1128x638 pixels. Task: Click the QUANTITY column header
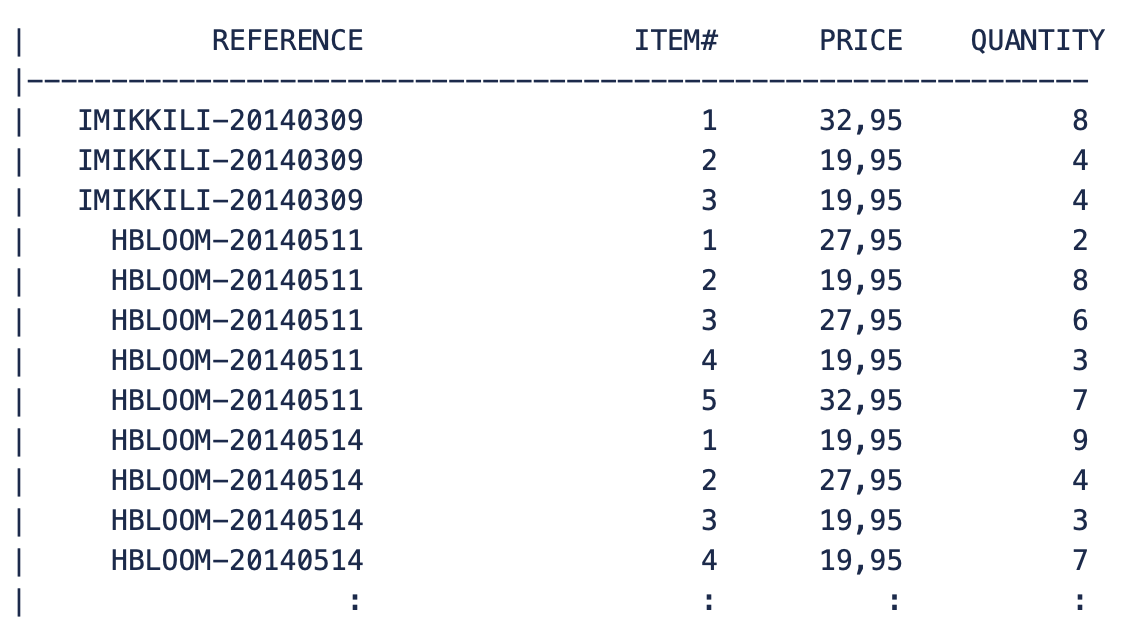[1037, 41]
